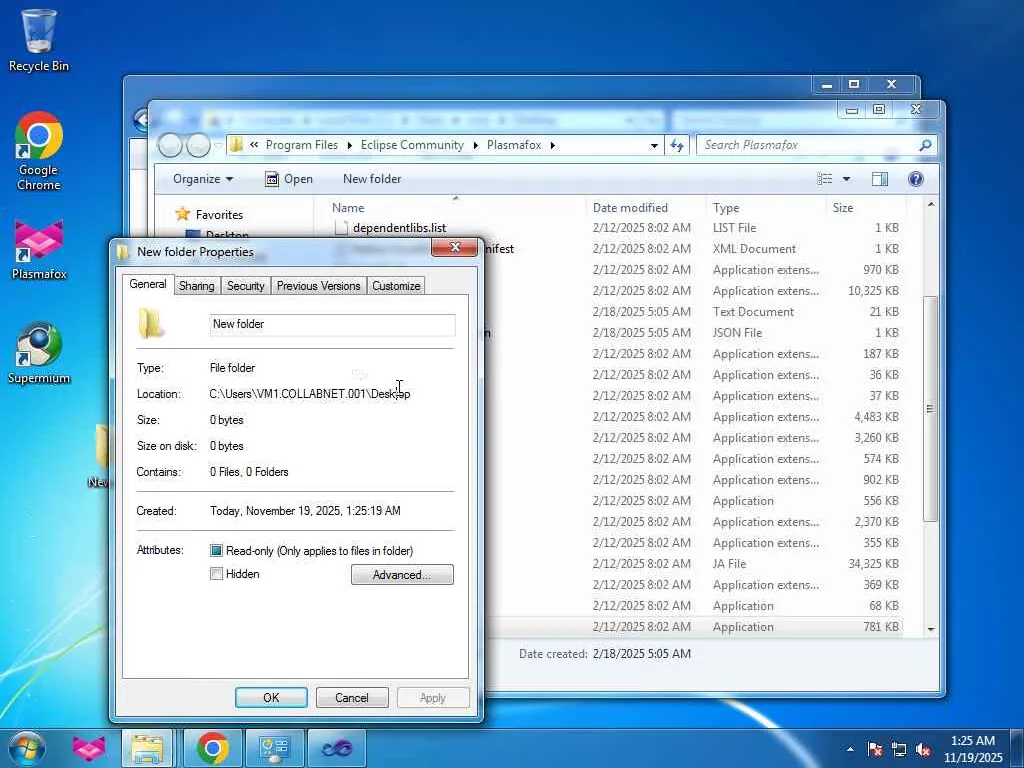This screenshot has width=1024, height=768.
Task: Expand the address bar history dropdown
Action: point(654,146)
